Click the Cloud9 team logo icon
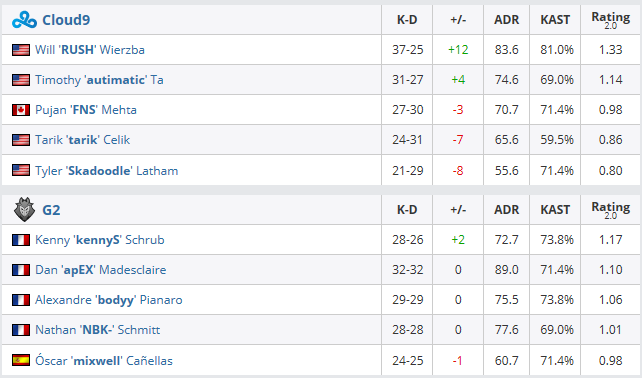 click(24, 20)
